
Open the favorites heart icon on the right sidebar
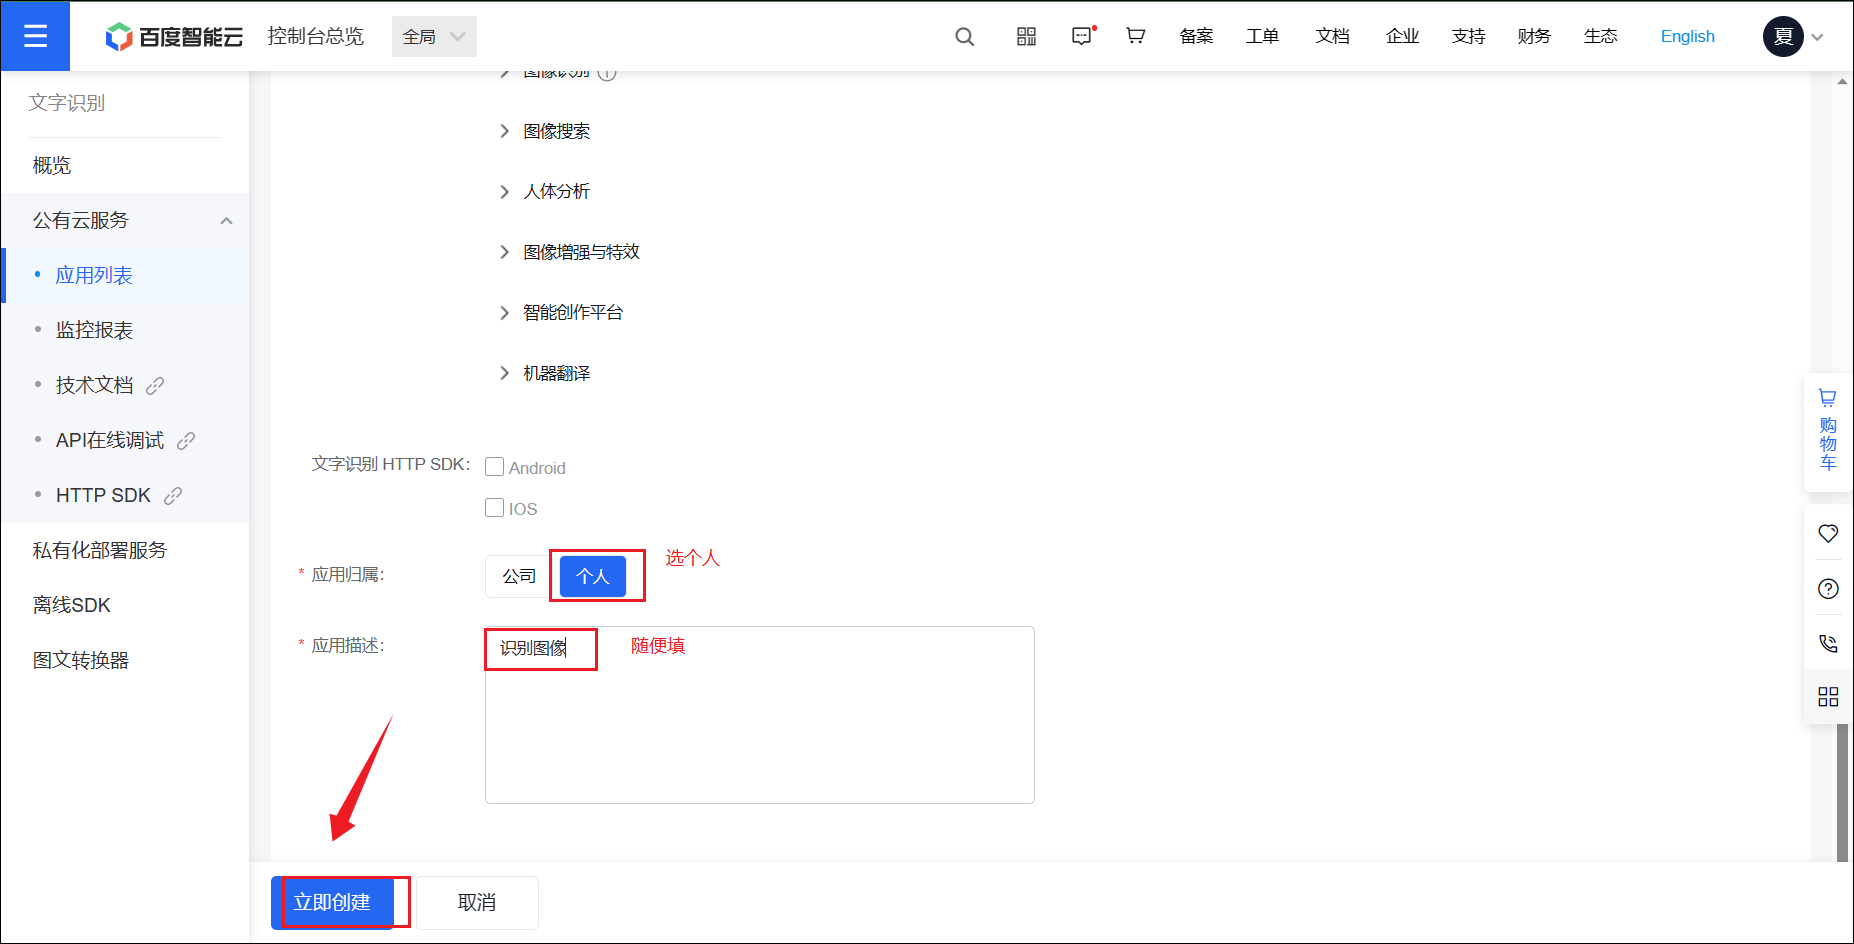[x=1828, y=534]
